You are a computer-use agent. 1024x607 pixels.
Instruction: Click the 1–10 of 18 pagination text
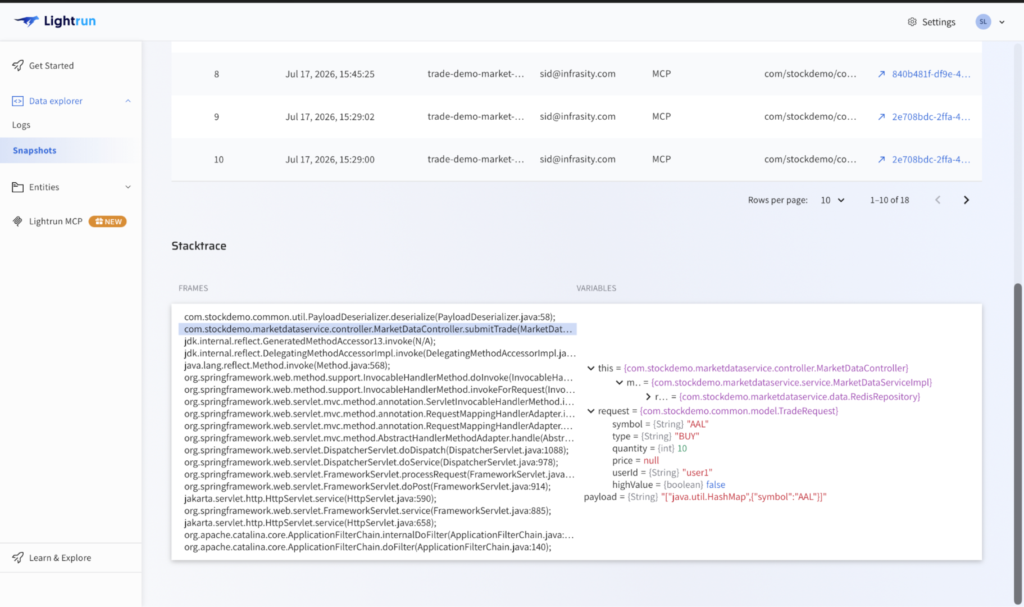pyautogui.click(x=889, y=200)
